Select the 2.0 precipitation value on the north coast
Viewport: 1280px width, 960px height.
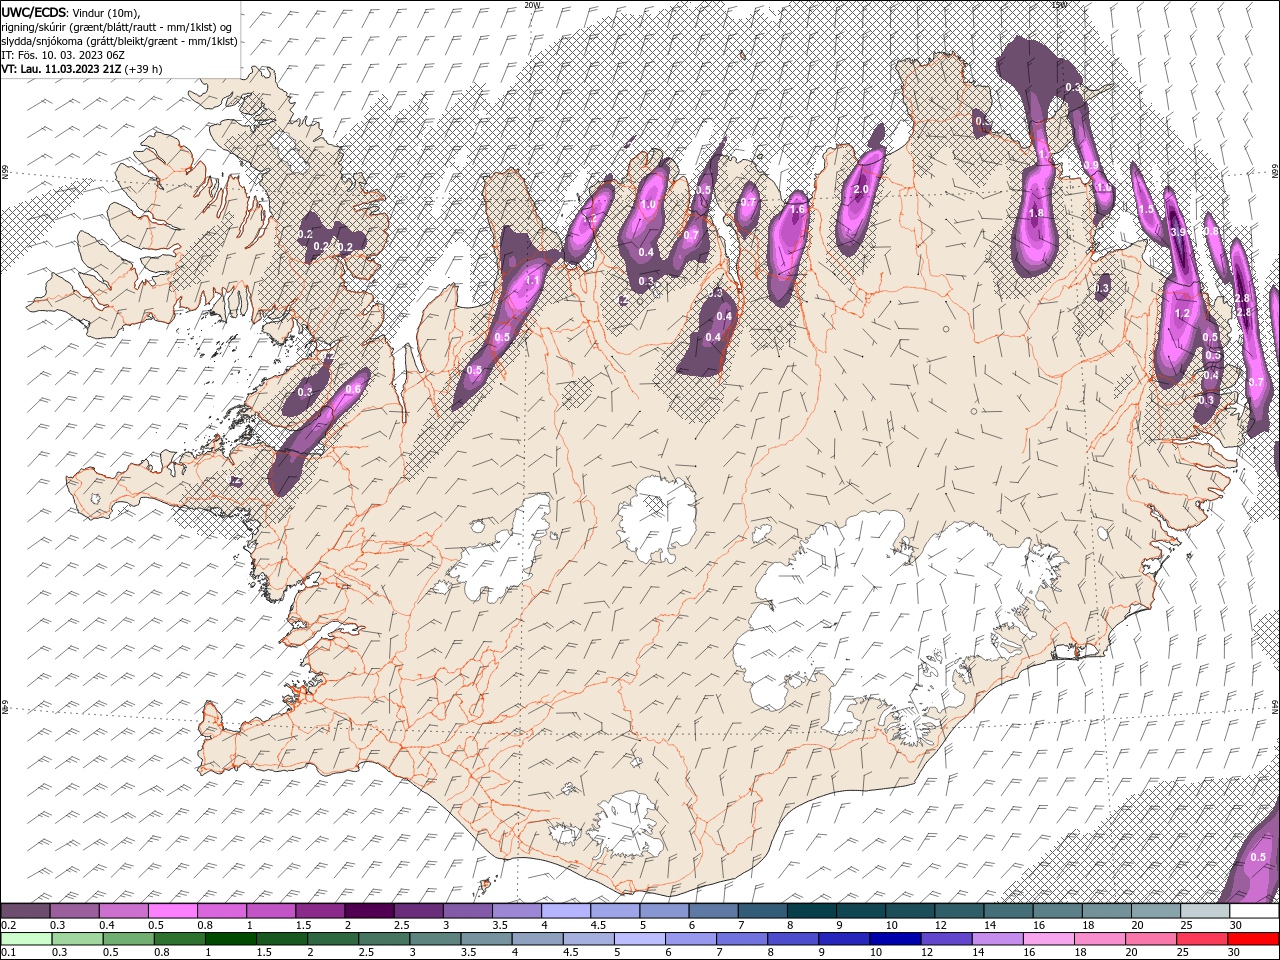[860, 190]
